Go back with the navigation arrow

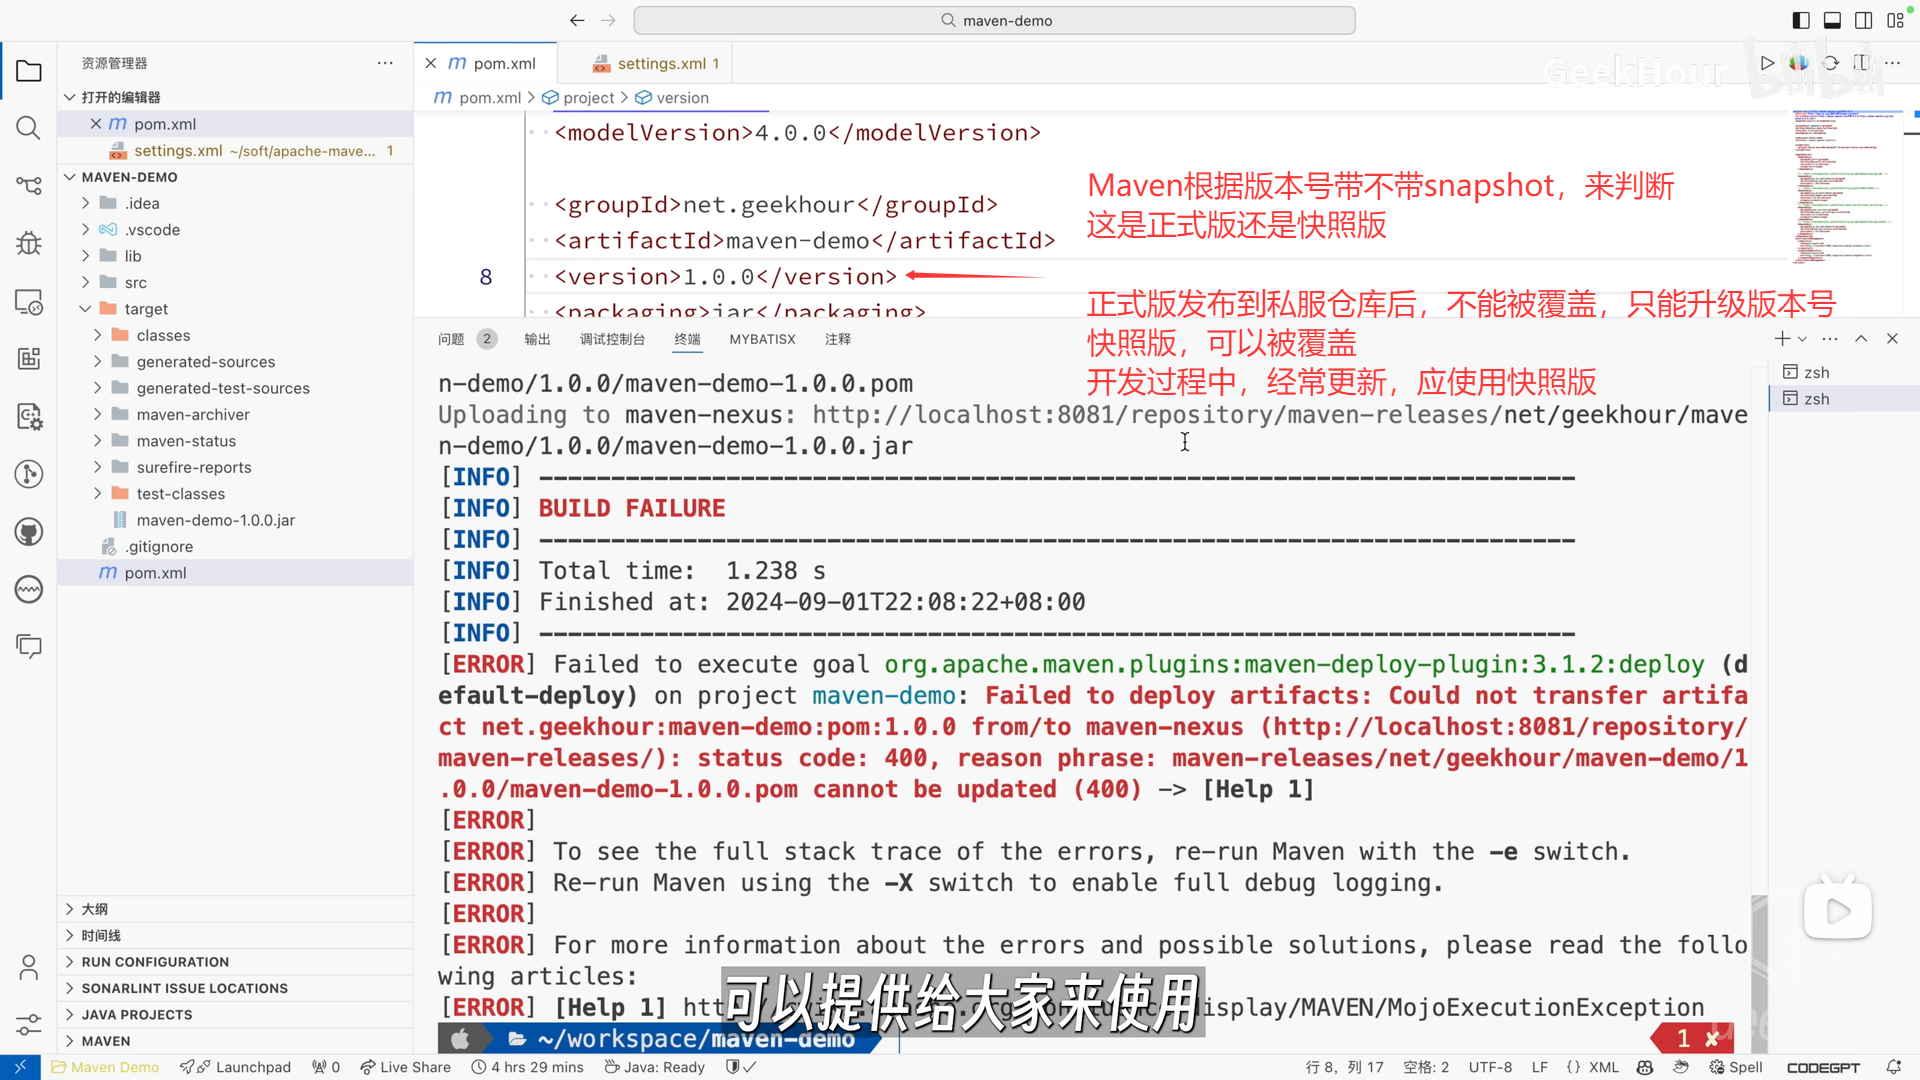coord(577,20)
